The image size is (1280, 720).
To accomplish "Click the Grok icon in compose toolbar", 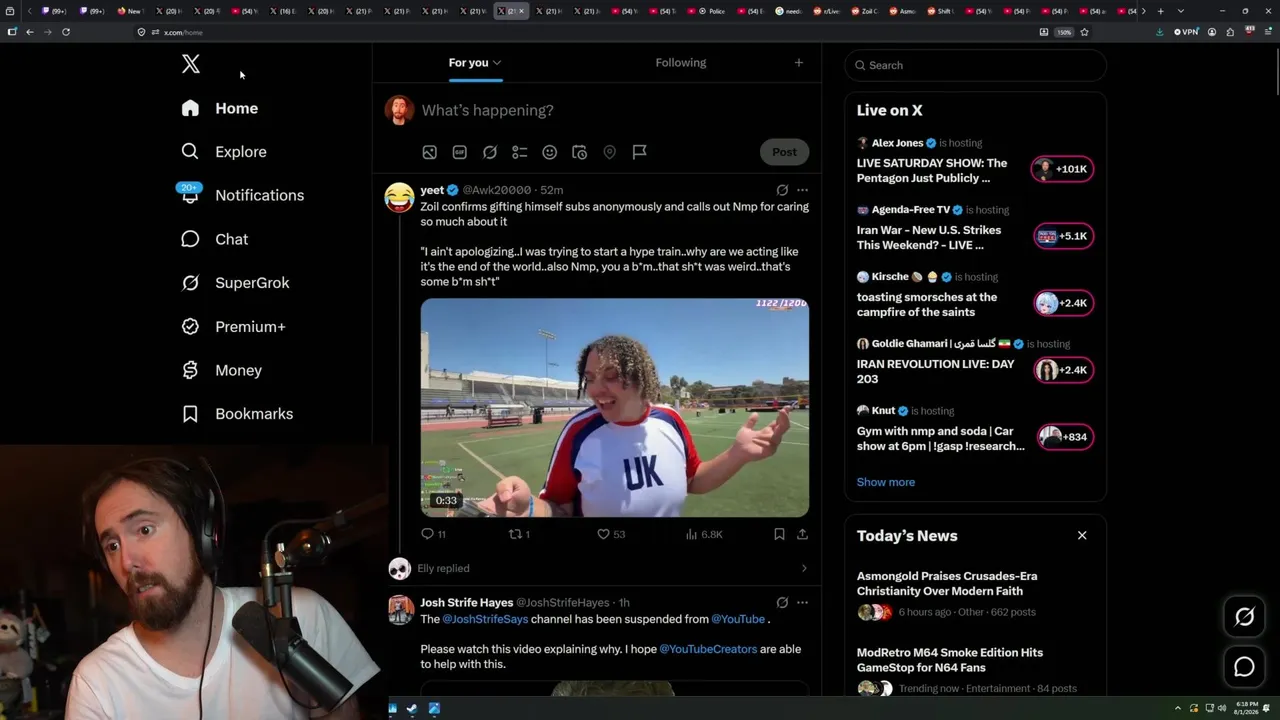I will click(x=490, y=152).
